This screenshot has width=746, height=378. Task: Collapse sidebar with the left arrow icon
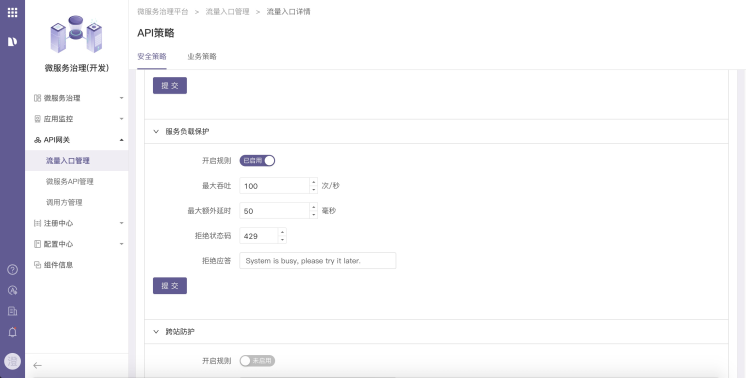click(38, 365)
